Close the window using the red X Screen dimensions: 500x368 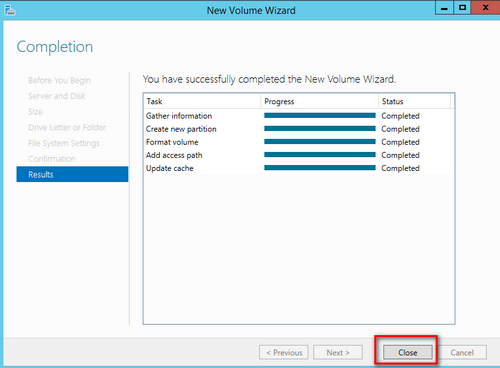coord(485,8)
